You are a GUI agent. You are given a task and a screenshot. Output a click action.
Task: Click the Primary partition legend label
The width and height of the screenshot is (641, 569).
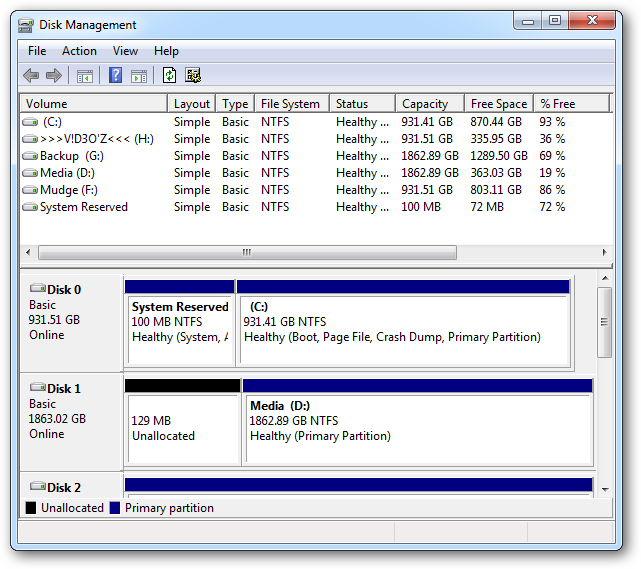click(169, 508)
